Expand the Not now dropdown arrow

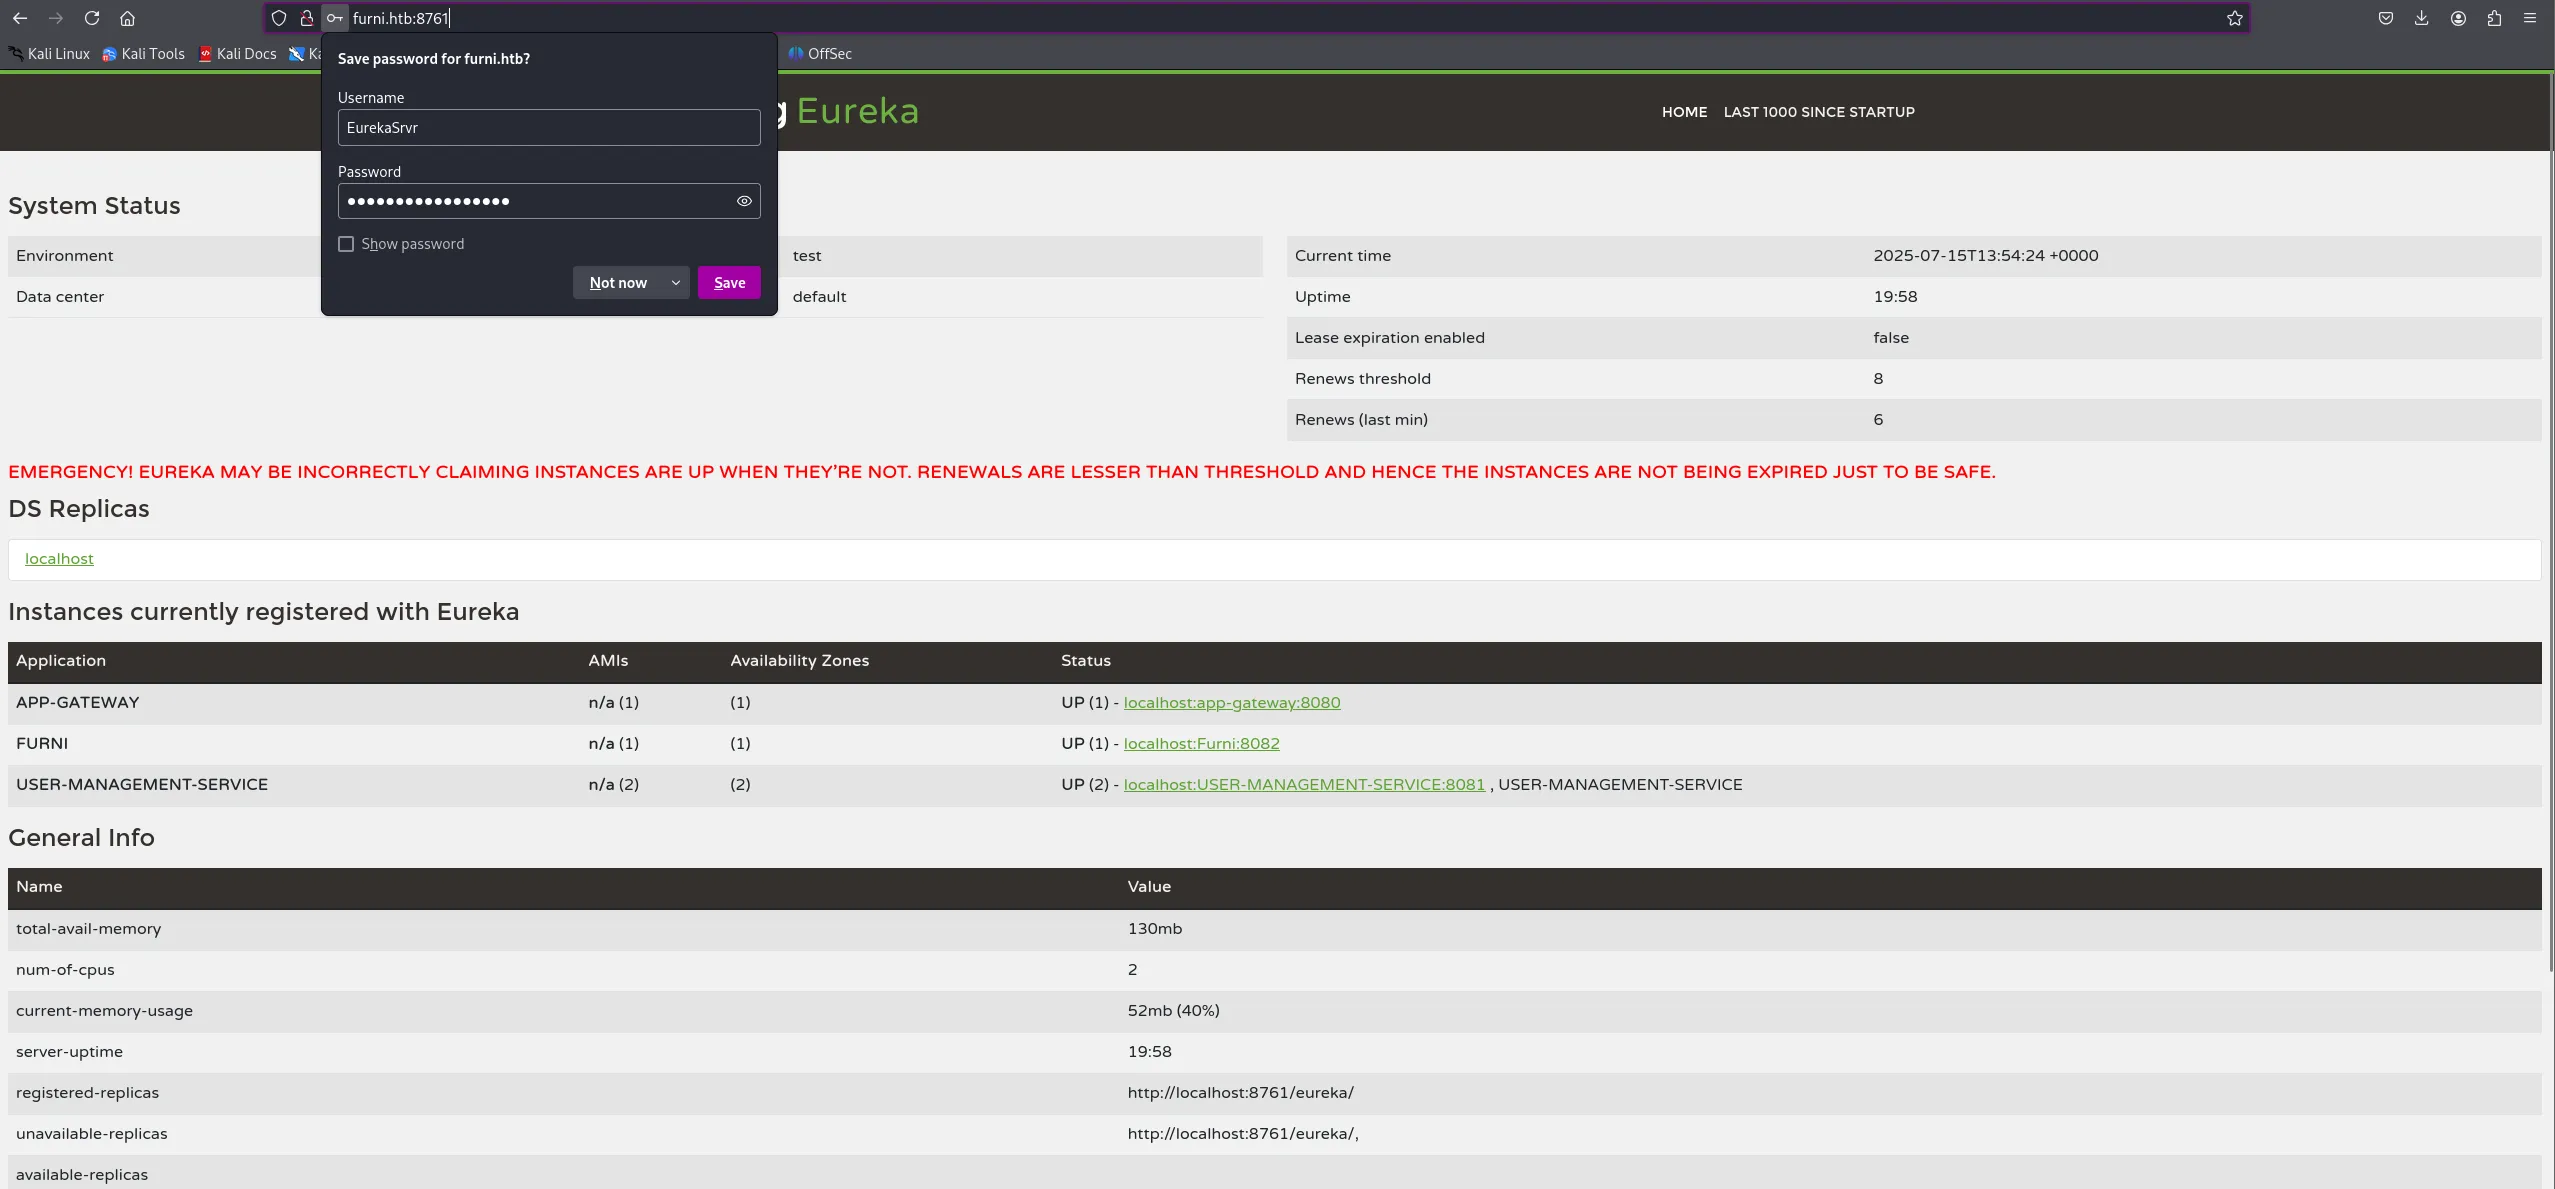[x=676, y=283]
